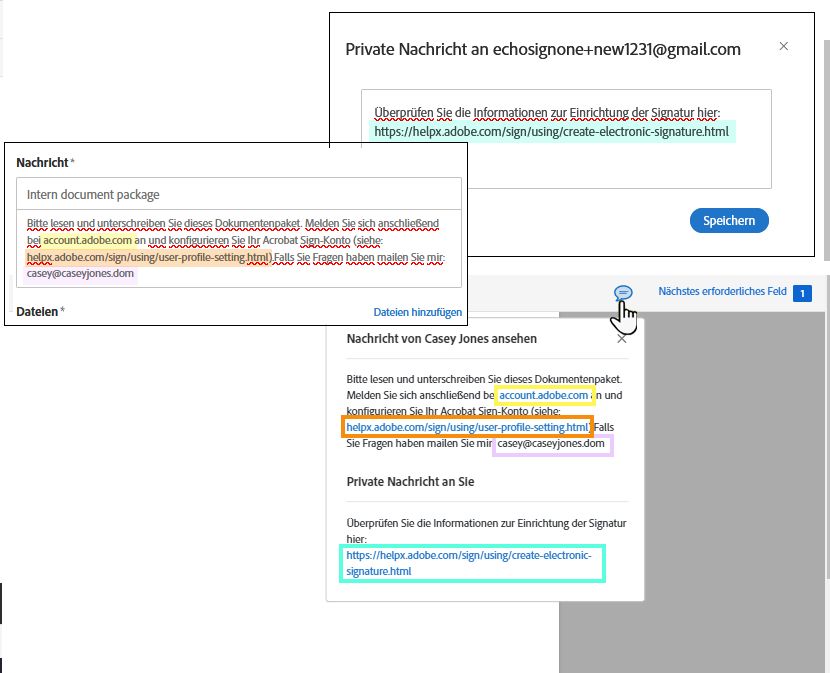
Task: Click Nachricht von Casey Jones ansehen heading
Action: tap(441, 339)
